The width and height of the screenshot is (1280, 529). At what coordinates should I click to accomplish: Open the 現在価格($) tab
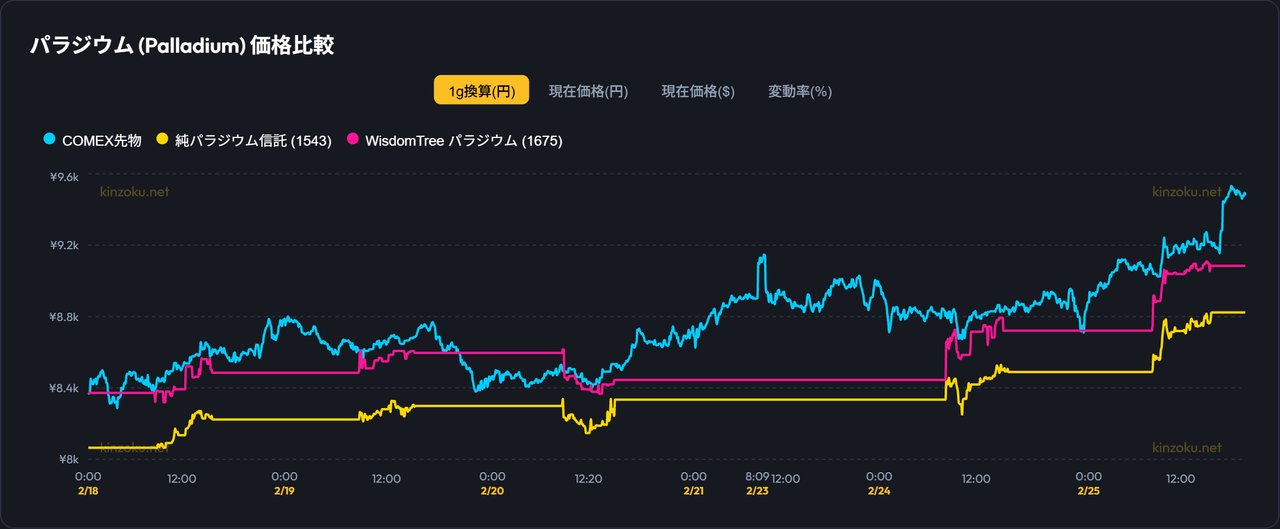point(698,91)
